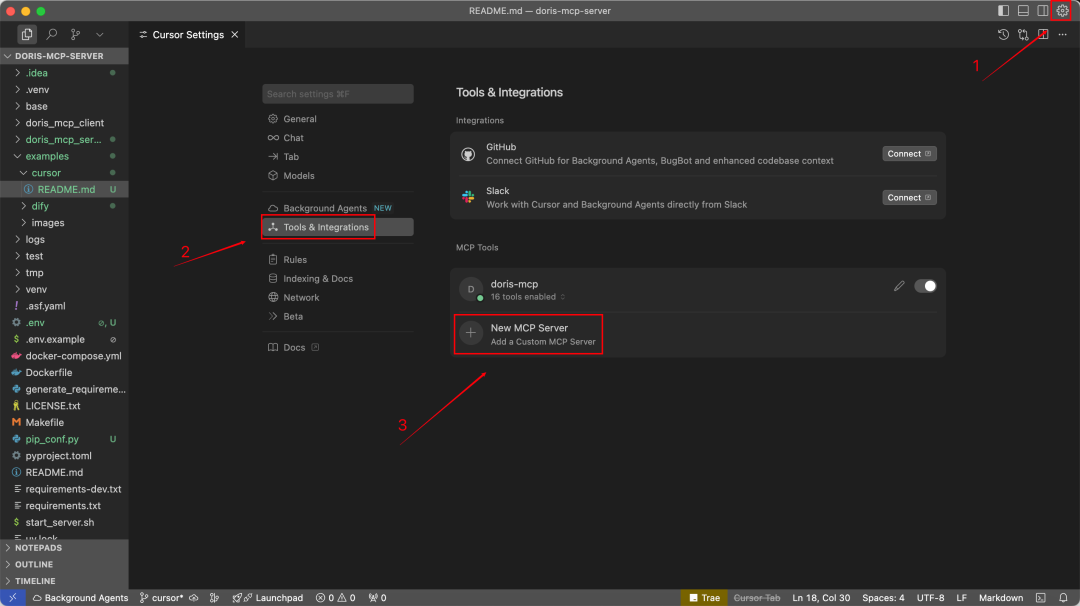Viewport: 1080px width, 606px height.
Task: Show chat history clock icon
Action: coord(1004,34)
